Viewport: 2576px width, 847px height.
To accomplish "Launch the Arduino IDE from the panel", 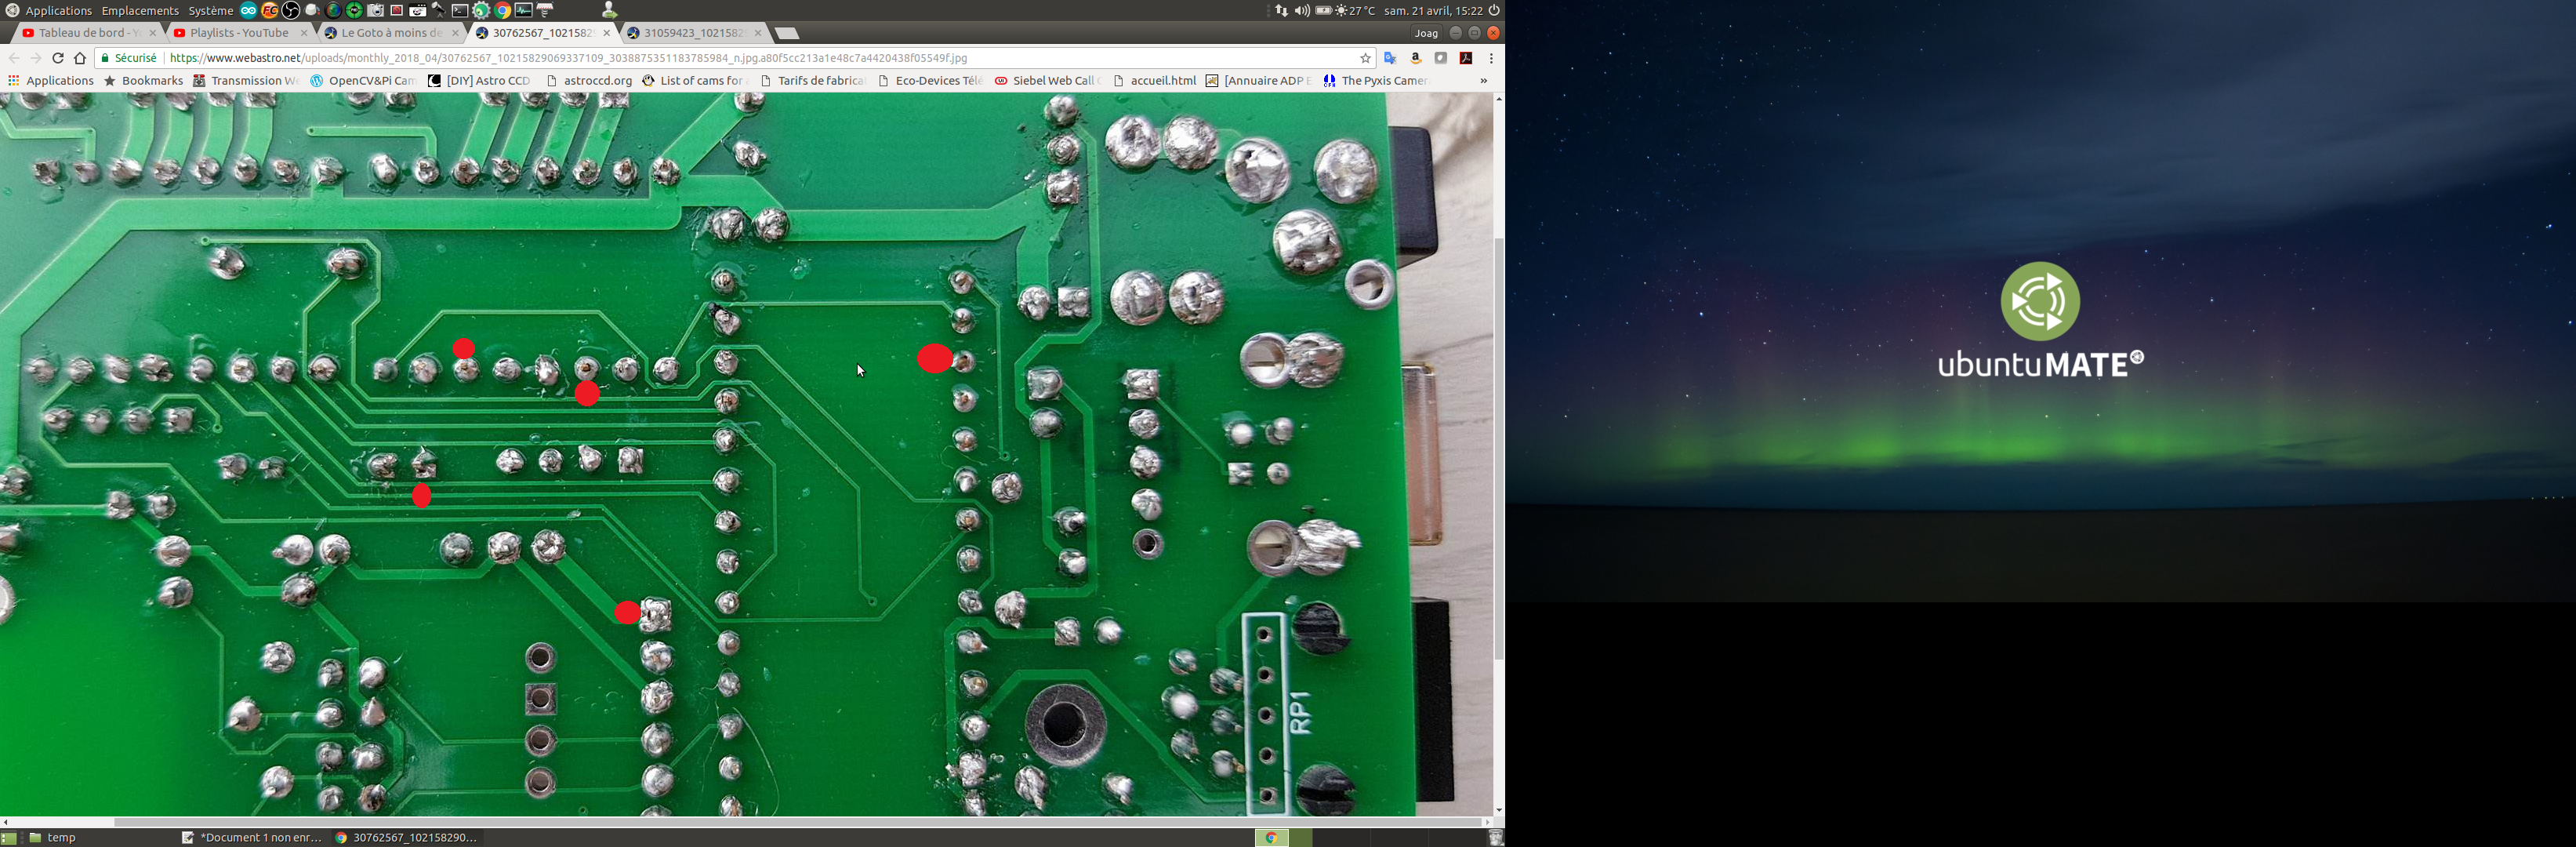I will pos(249,10).
